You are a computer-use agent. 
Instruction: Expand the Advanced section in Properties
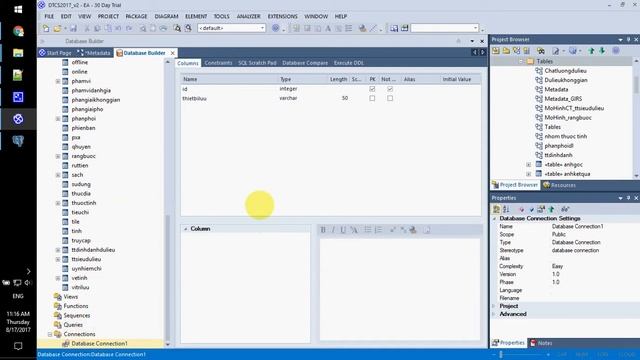pyautogui.click(x=494, y=314)
